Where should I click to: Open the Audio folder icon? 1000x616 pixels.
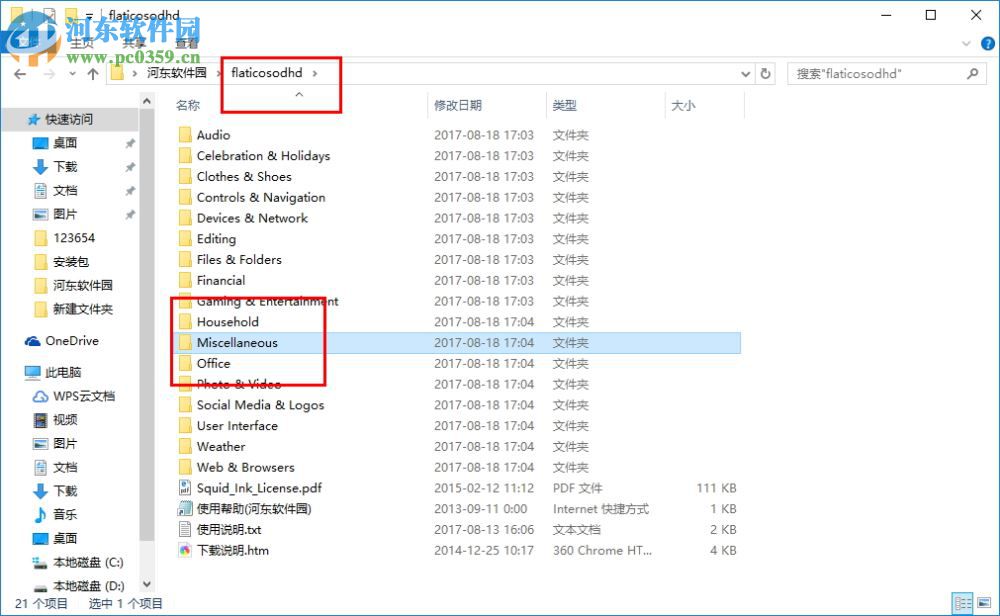pos(185,135)
